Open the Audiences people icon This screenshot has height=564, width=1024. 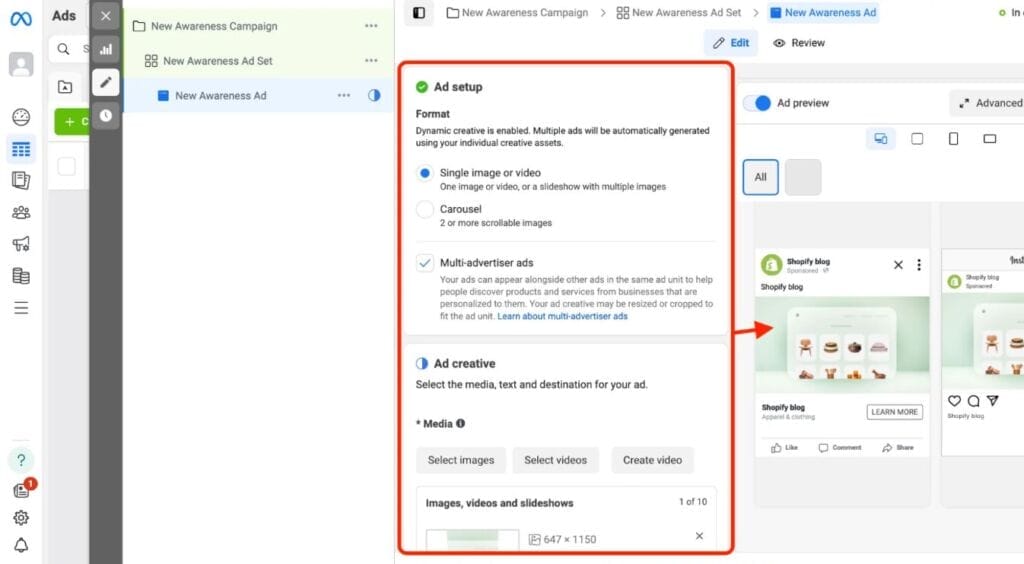21,212
